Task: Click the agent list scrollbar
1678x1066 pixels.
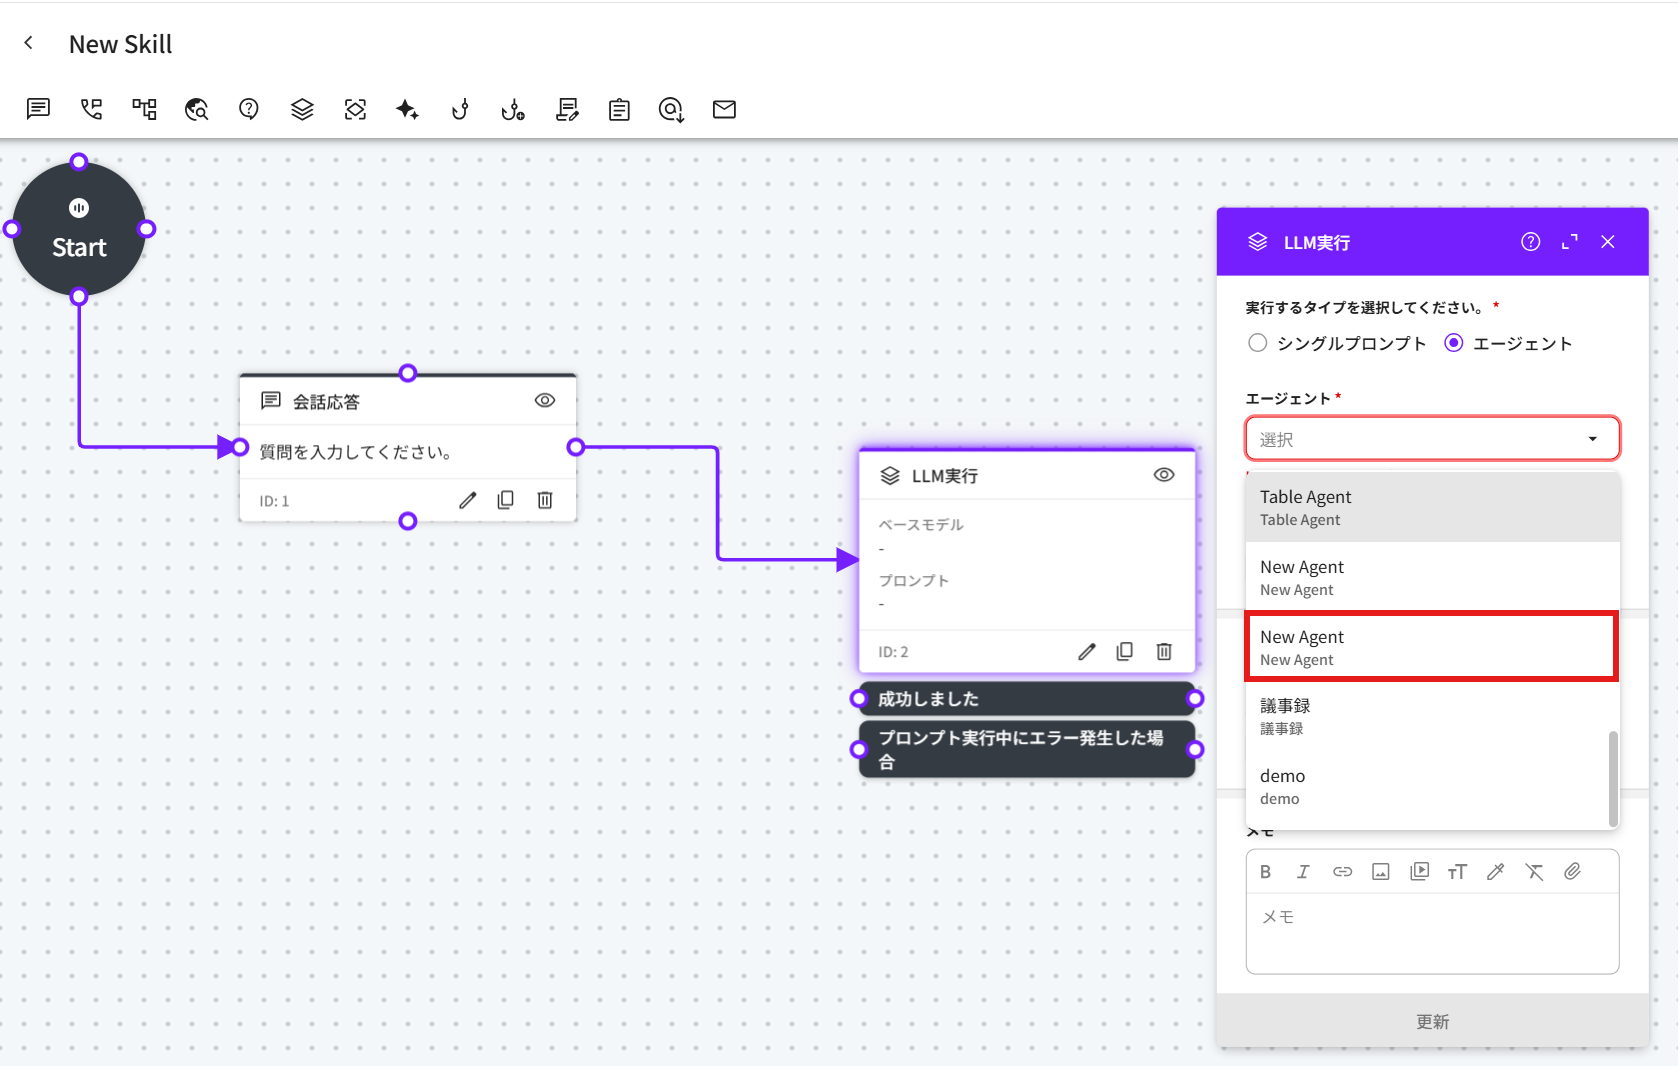Action: [1612, 778]
